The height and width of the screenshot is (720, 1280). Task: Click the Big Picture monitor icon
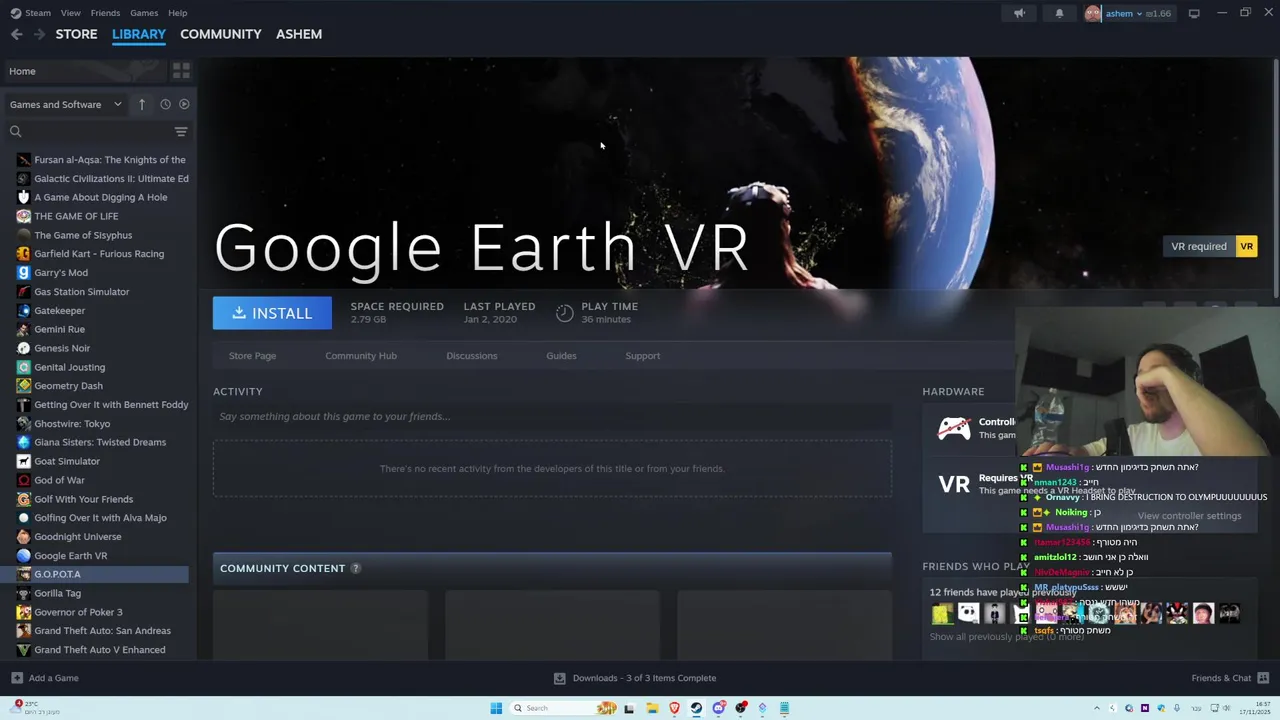[x=1194, y=13]
